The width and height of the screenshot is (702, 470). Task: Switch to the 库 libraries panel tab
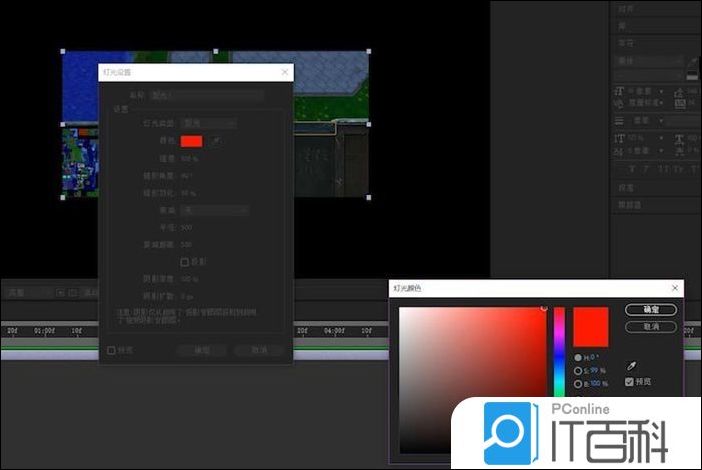click(x=622, y=26)
